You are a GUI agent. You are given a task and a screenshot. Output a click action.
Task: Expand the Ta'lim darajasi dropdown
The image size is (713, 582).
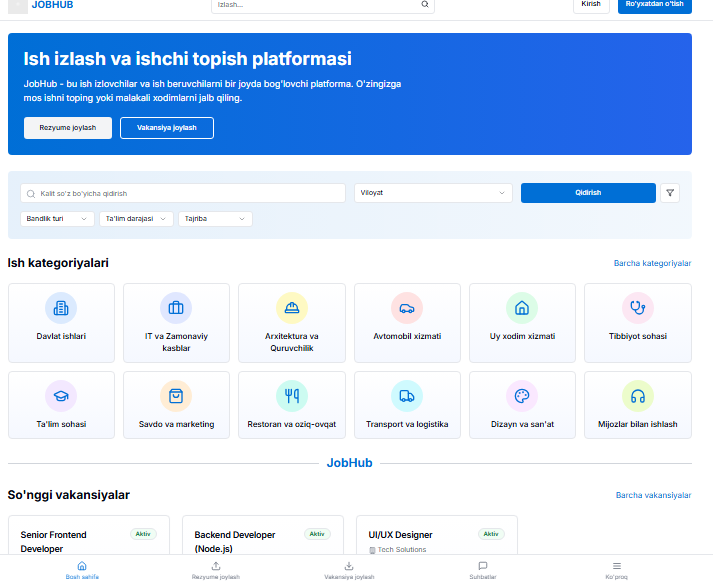[x=137, y=219]
